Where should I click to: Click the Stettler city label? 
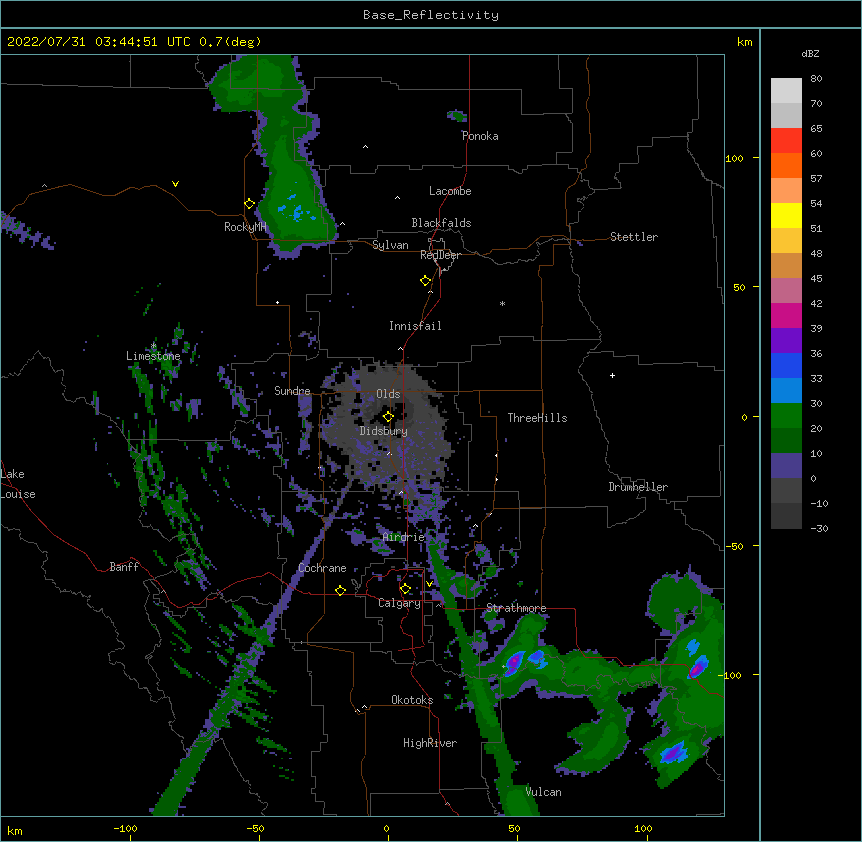tap(634, 237)
